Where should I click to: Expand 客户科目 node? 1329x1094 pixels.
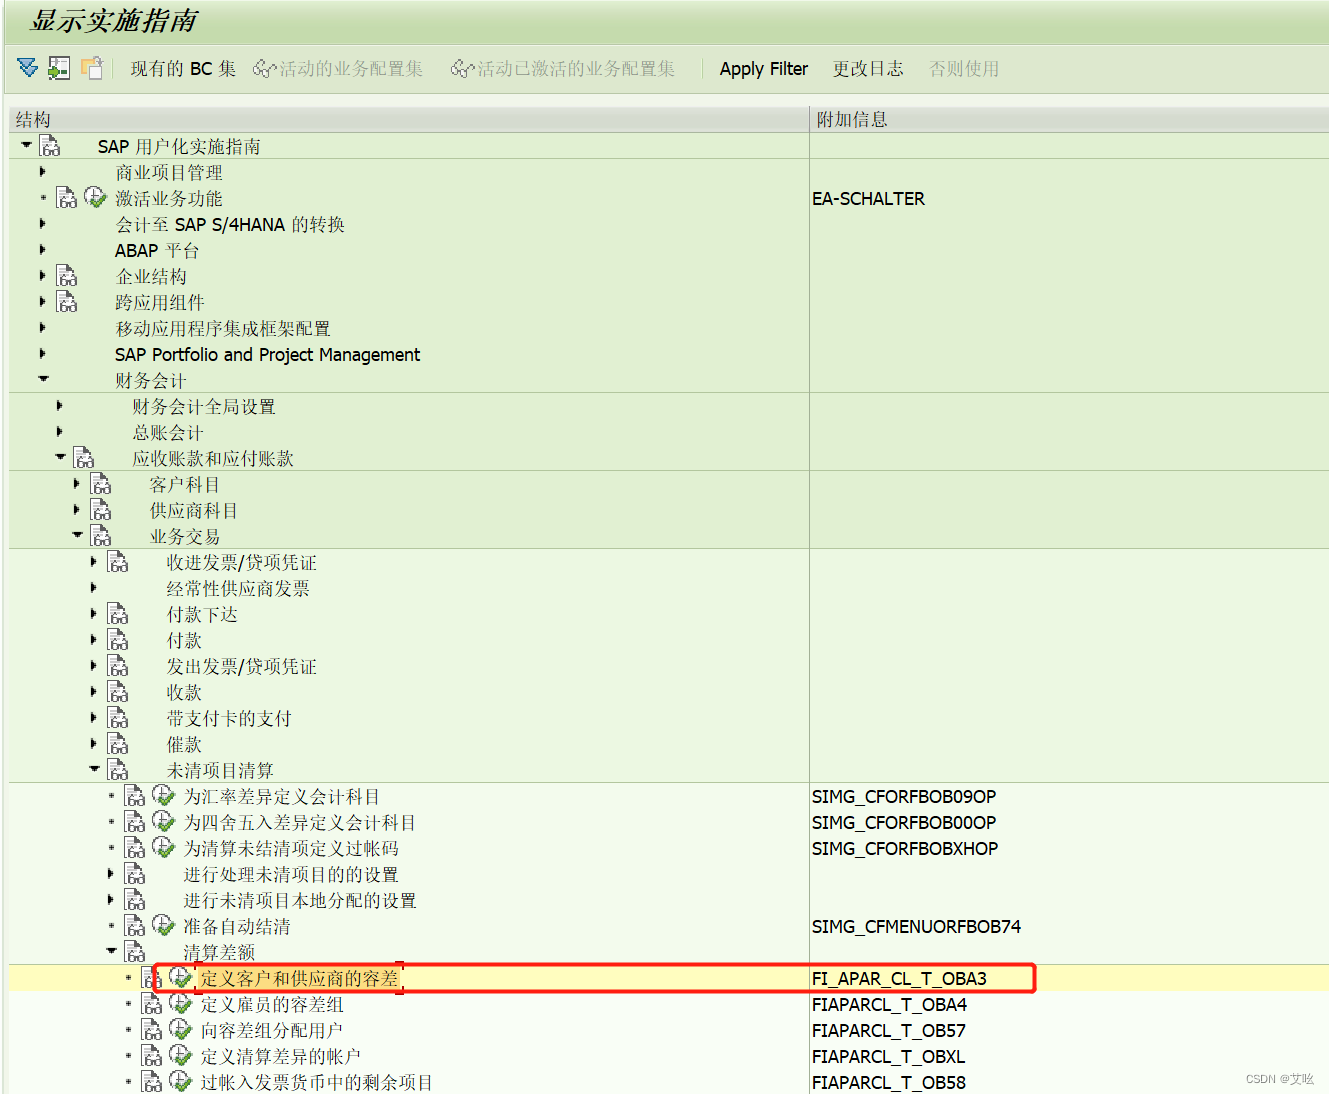click(77, 484)
